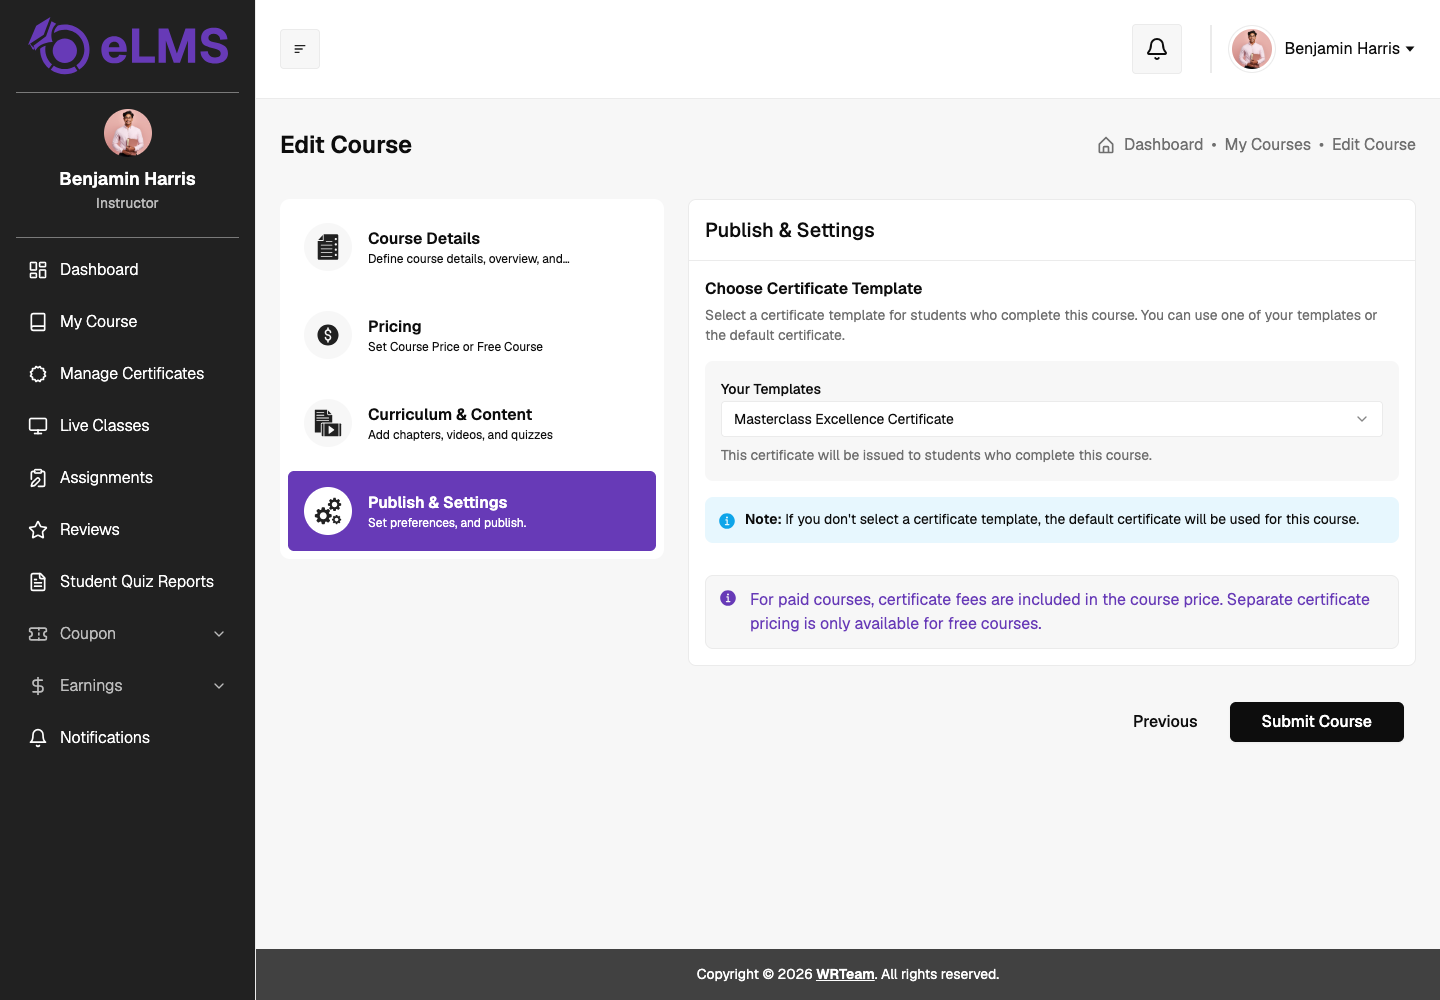Open Assignments from the sidebar
Image resolution: width=1440 pixels, height=1000 pixels.
[x=128, y=478]
